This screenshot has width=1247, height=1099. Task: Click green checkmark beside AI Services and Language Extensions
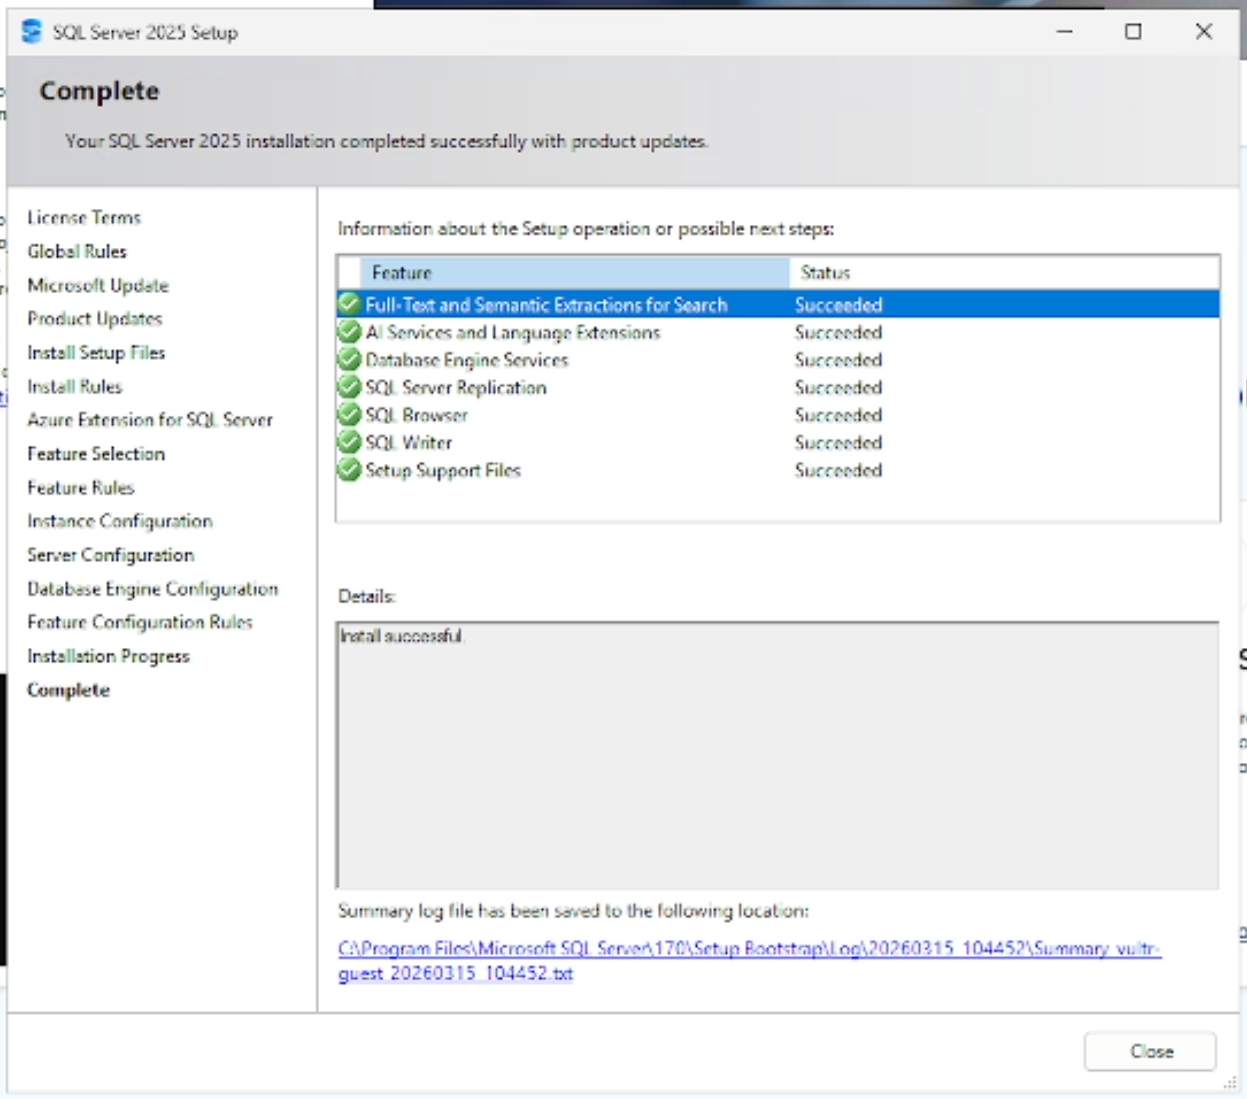[349, 332]
